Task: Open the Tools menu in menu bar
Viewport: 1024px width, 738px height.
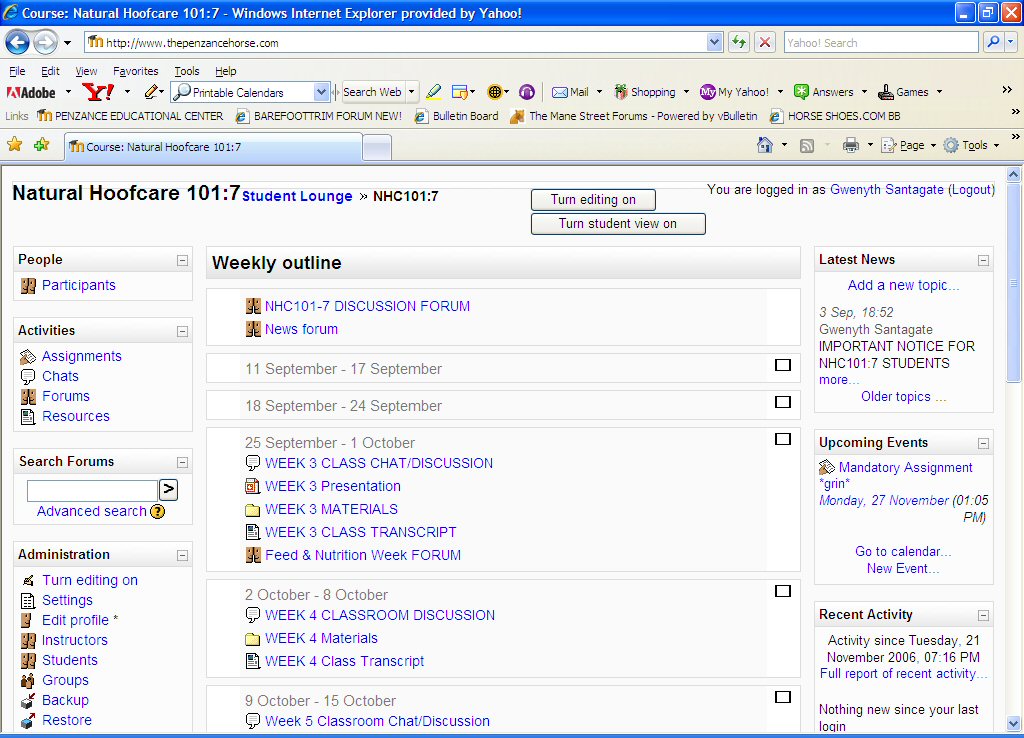Action: [x=186, y=71]
